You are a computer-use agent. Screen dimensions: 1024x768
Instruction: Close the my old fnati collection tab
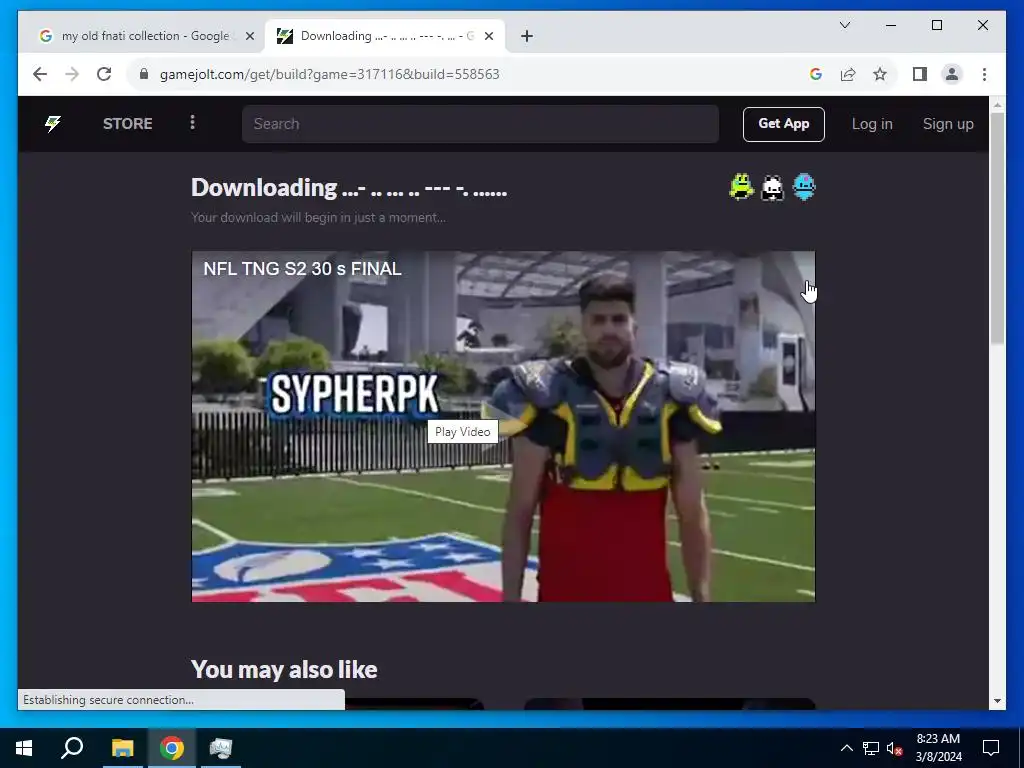[x=249, y=37]
